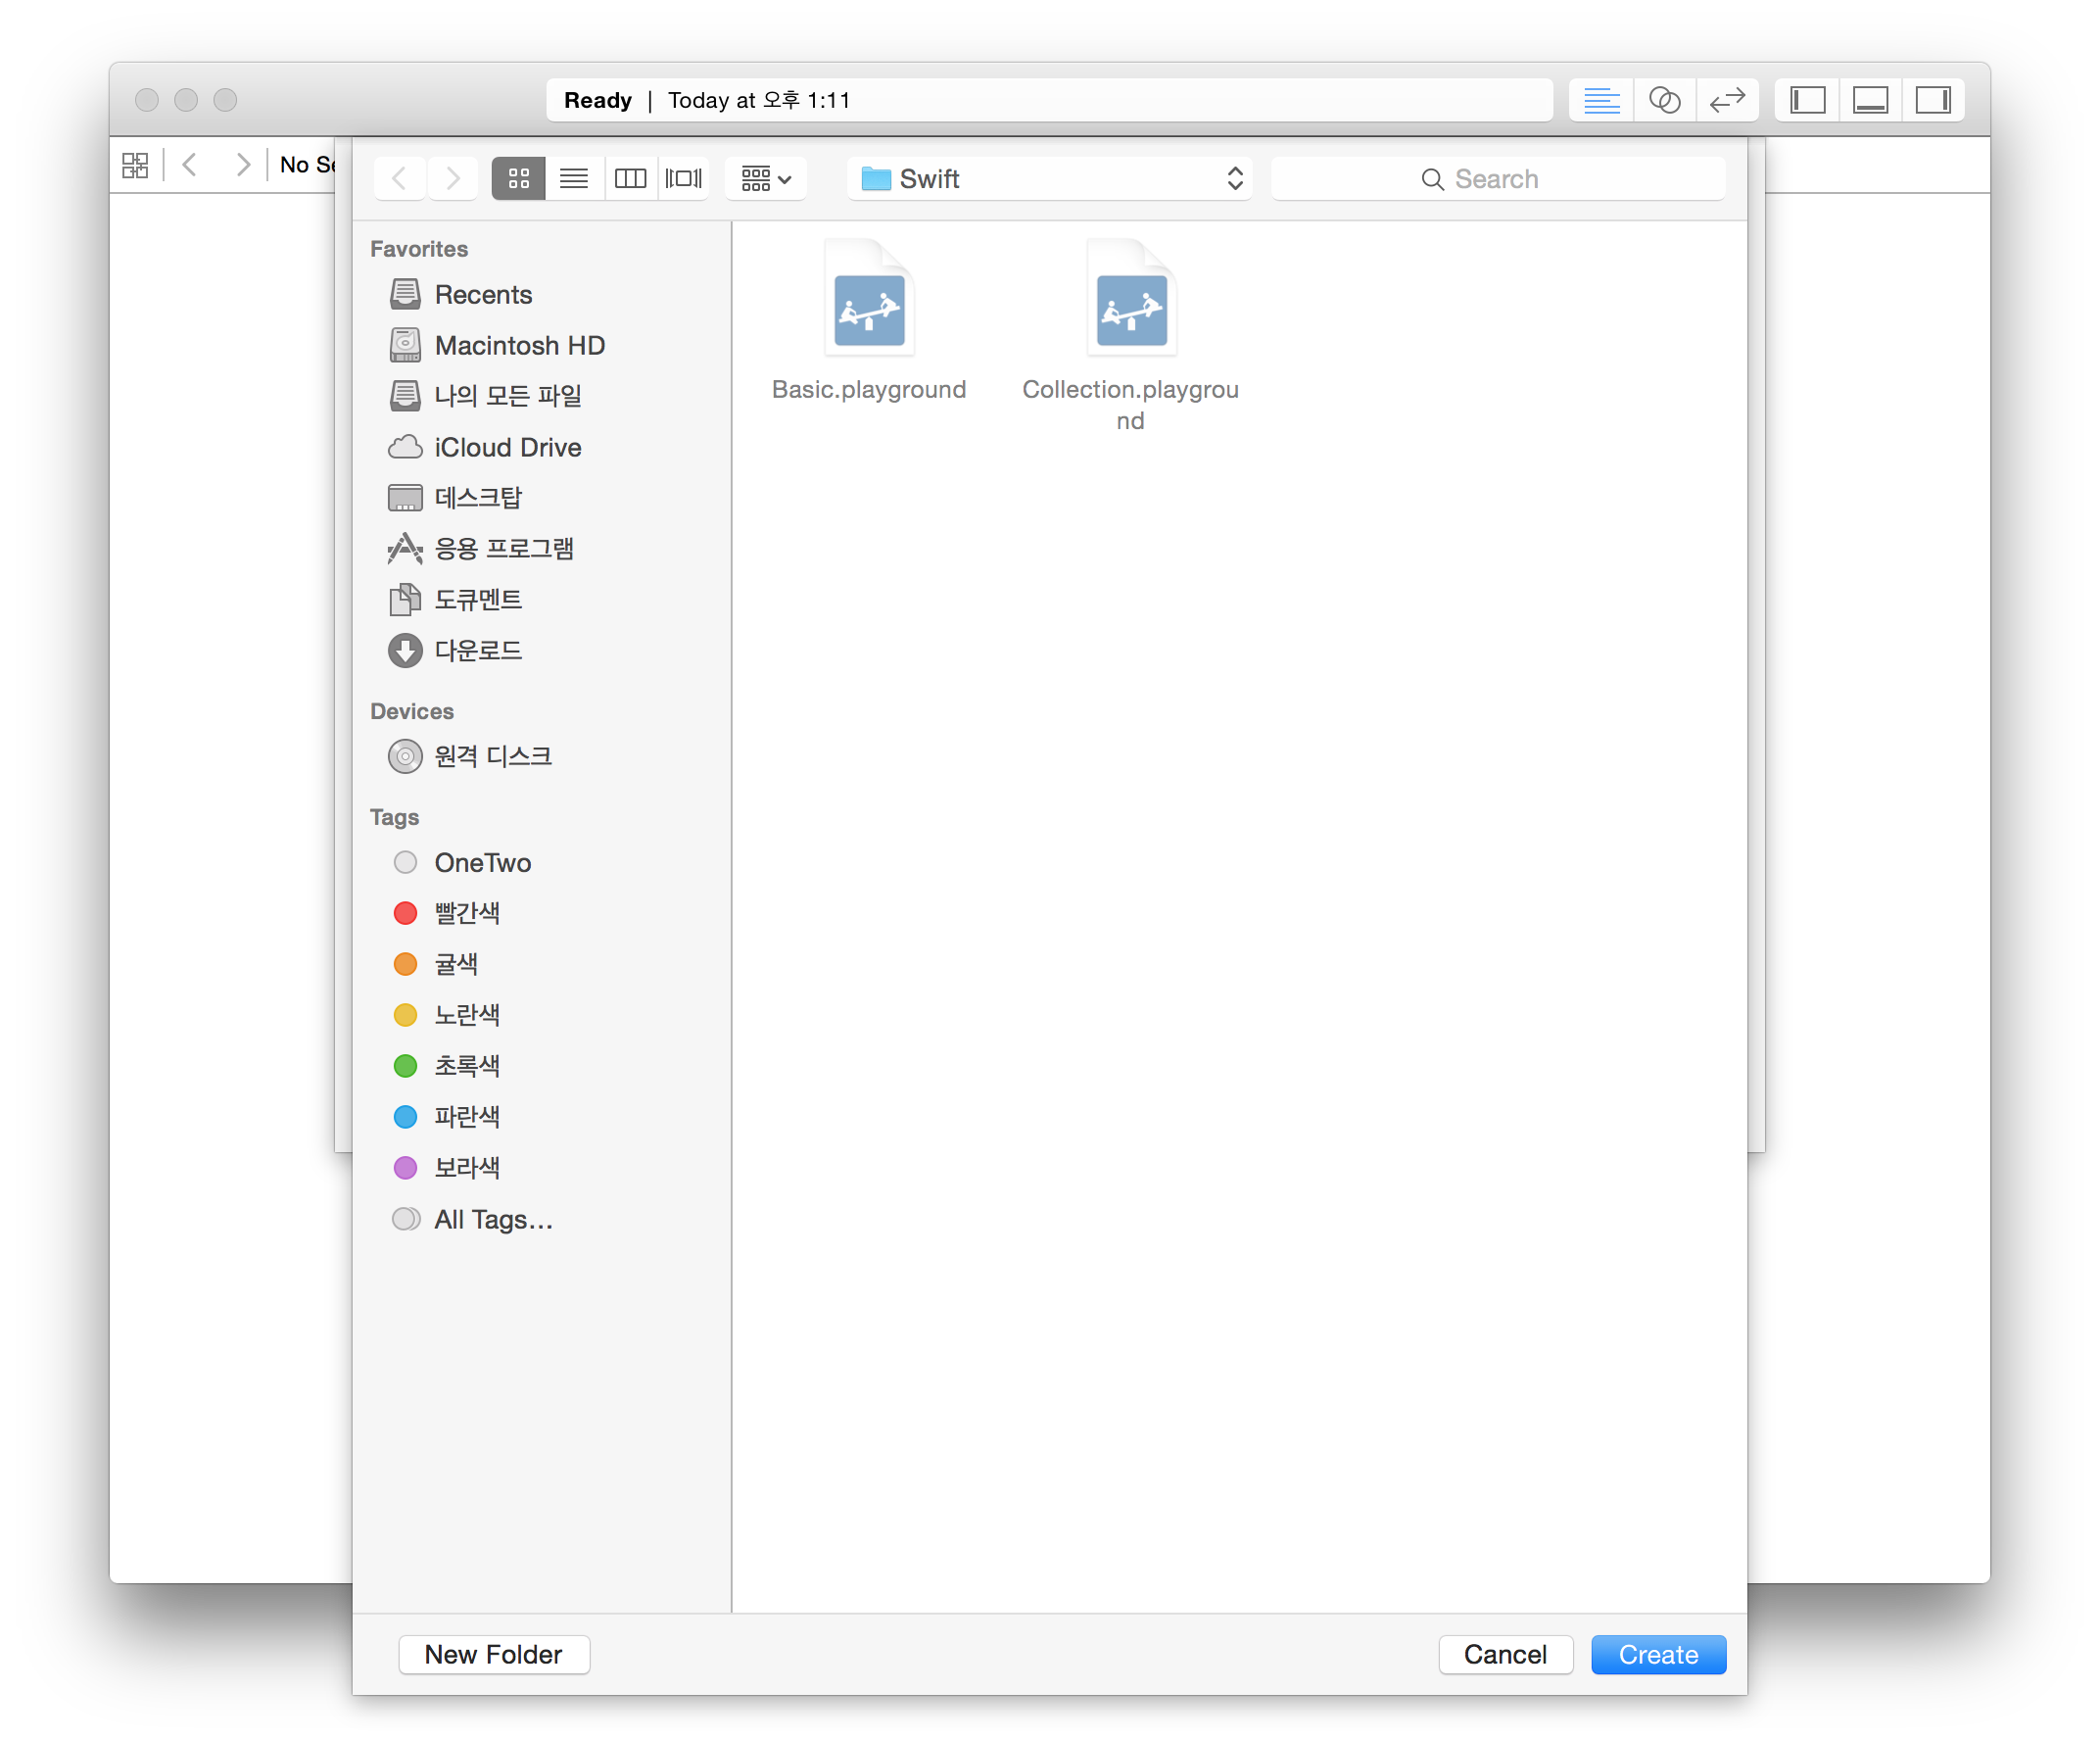Toggle the debug area panel
Screen dimensions: 2100x1740
coord(1870,100)
